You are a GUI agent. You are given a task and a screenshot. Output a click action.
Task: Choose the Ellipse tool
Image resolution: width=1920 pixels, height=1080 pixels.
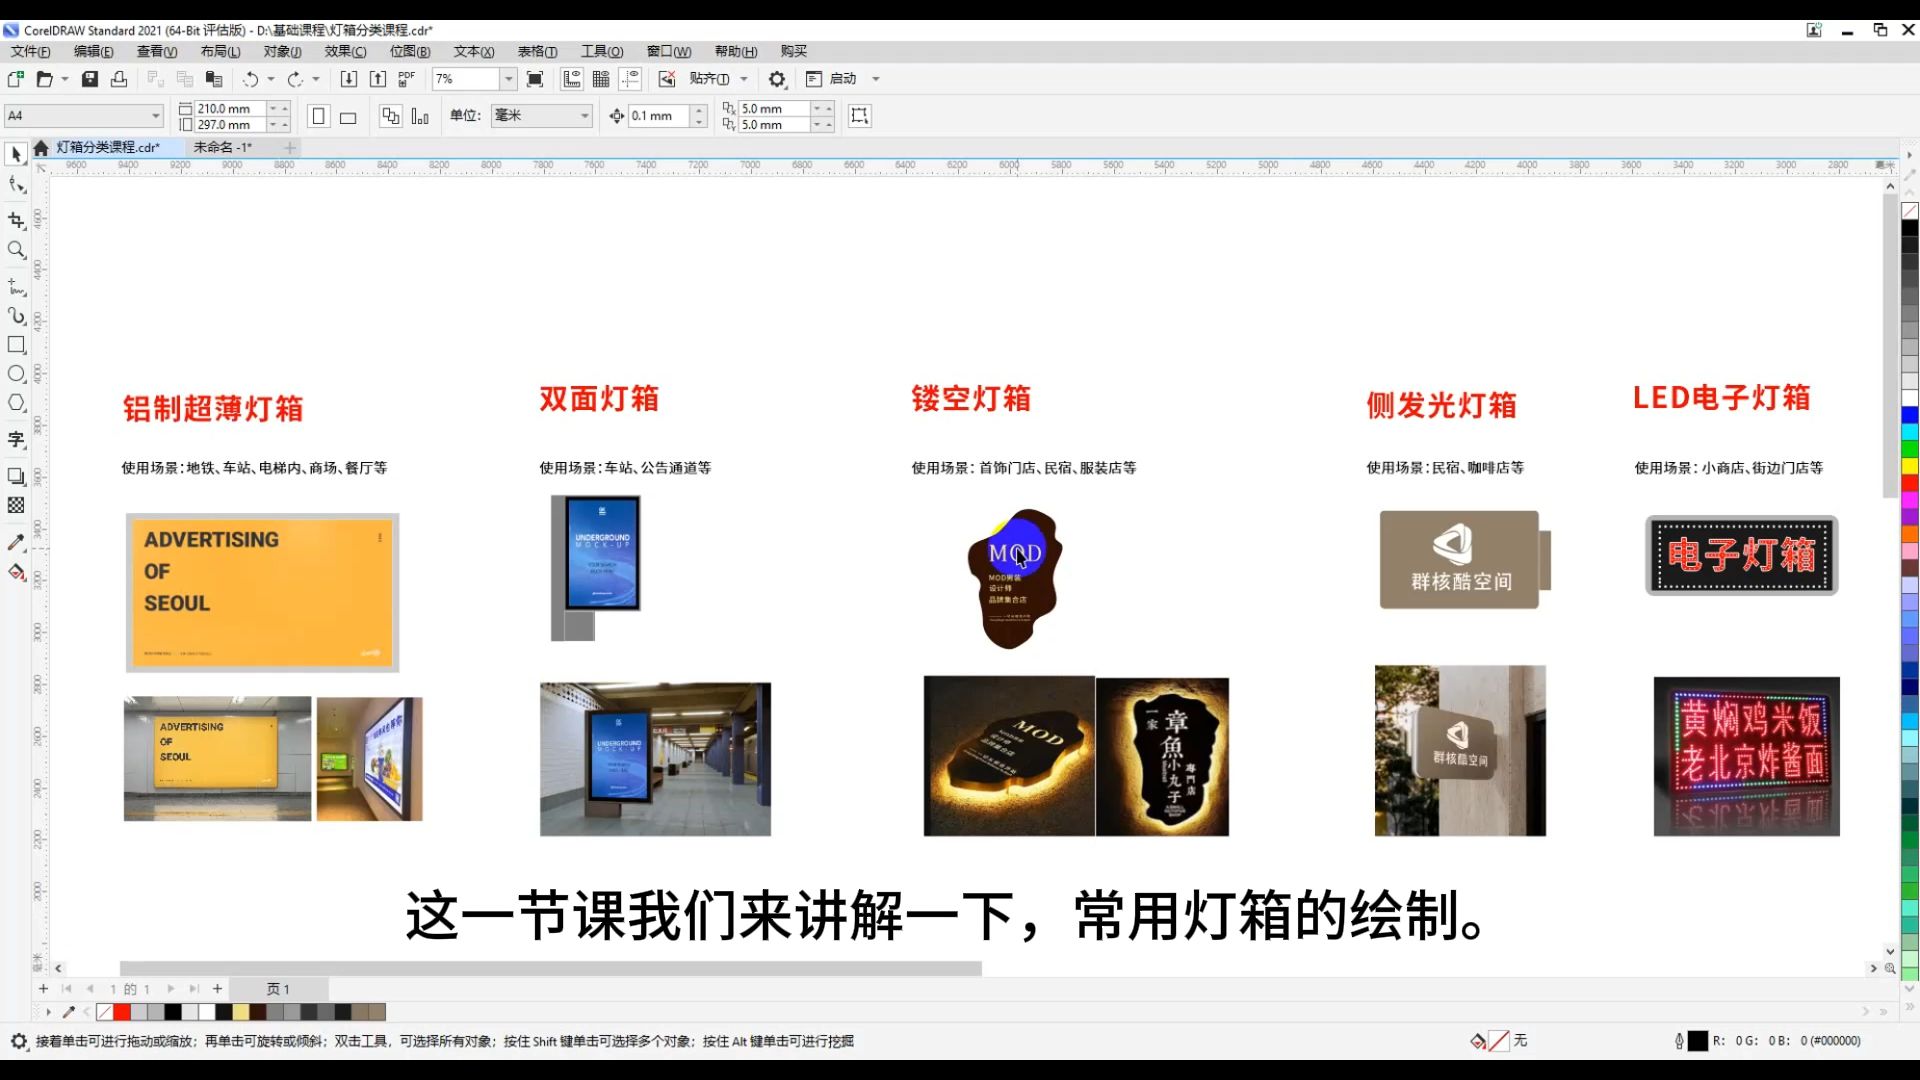(x=16, y=373)
